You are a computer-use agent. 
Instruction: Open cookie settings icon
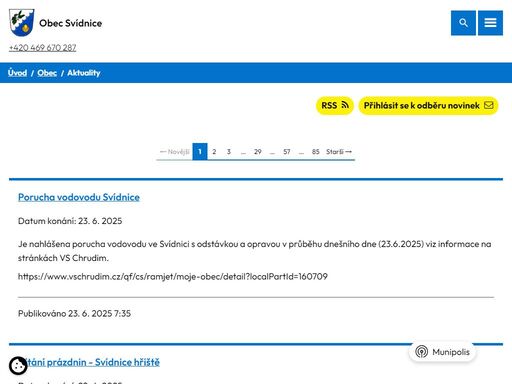point(18,366)
